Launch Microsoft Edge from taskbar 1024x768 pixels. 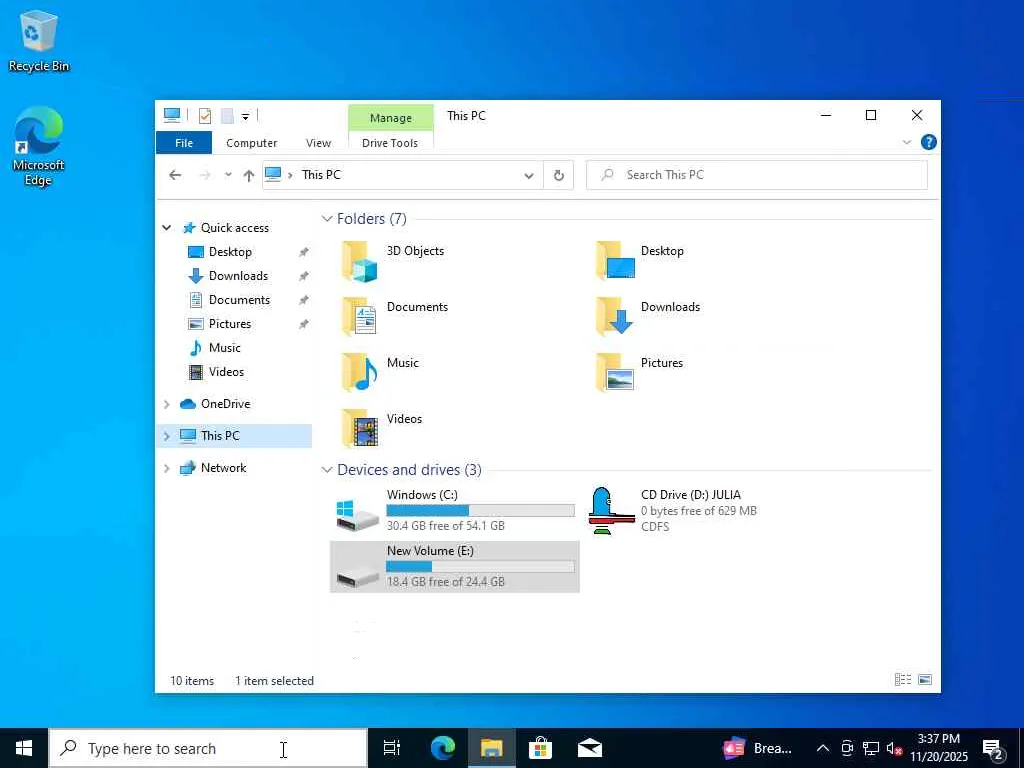[x=442, y=748]
